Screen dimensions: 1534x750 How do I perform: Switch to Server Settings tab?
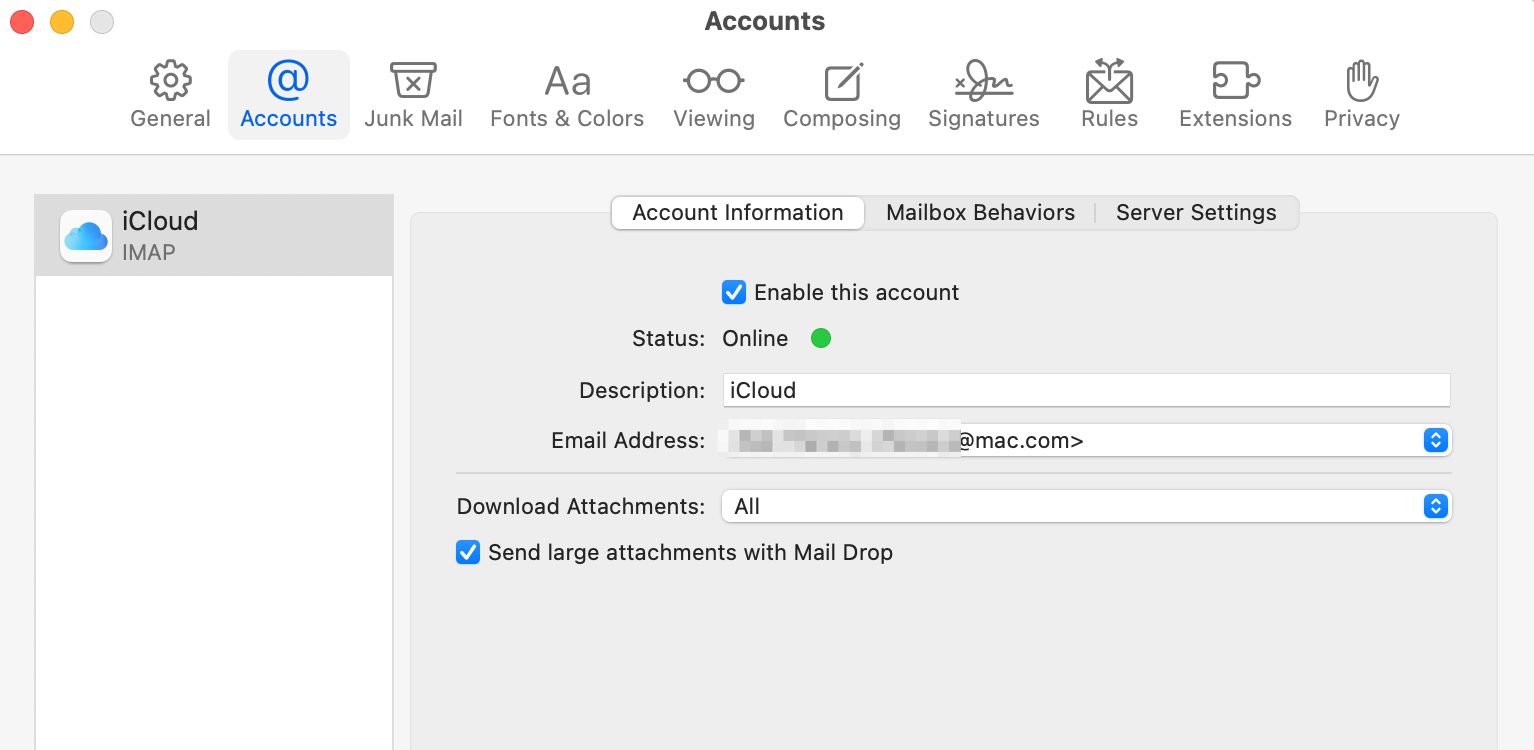click(1196, 213)
